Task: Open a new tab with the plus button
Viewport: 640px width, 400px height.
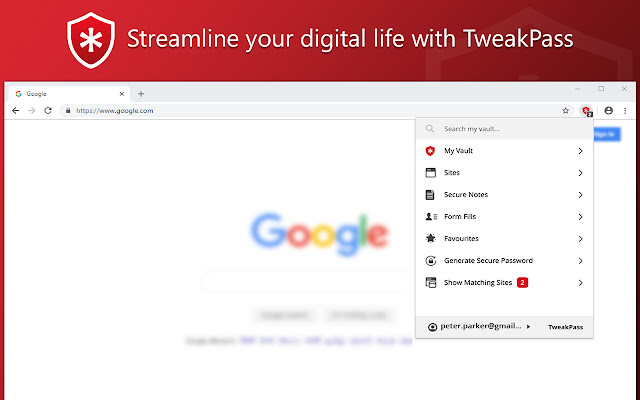Action: click(x=141, y=94)
